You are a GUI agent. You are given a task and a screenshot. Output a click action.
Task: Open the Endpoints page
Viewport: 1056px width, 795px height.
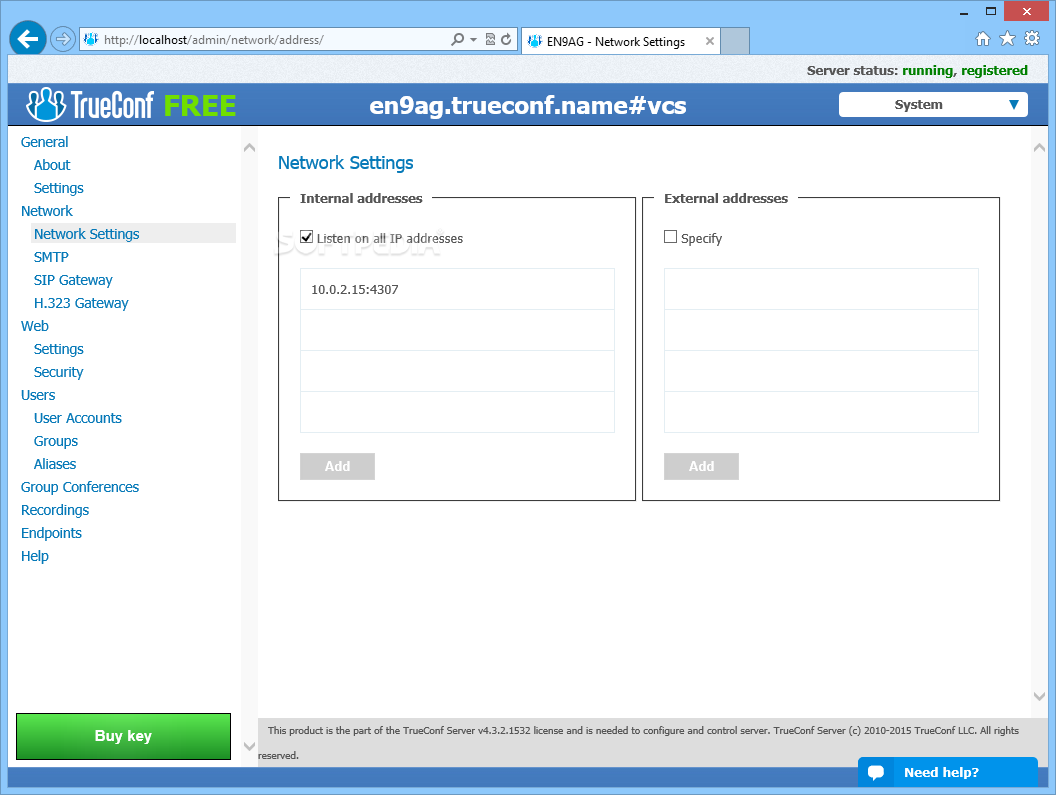[x=51, y=533]
